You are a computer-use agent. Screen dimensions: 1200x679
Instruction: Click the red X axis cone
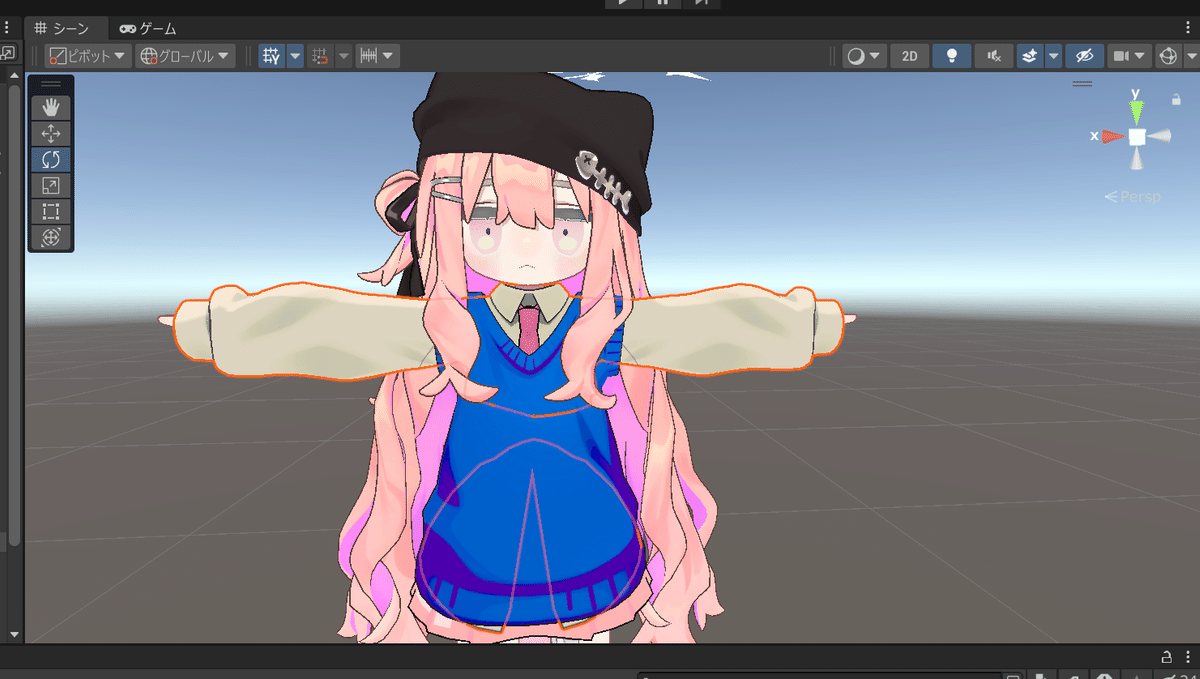tap(1112, 136)
